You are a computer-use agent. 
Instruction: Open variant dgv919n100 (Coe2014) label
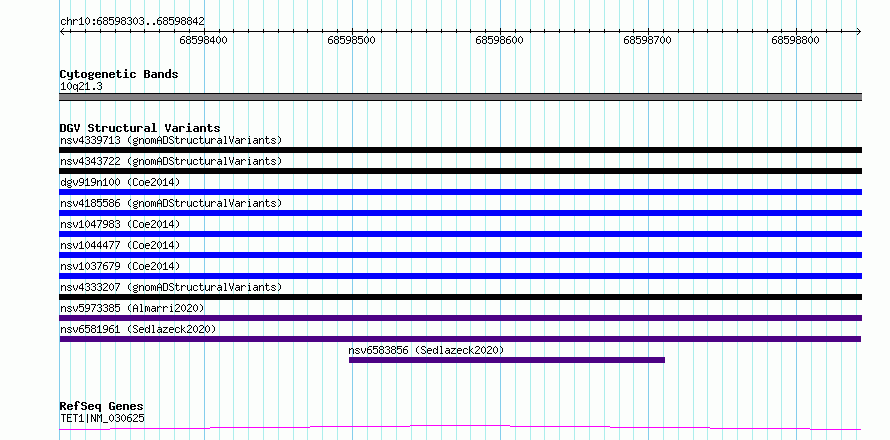120,182
